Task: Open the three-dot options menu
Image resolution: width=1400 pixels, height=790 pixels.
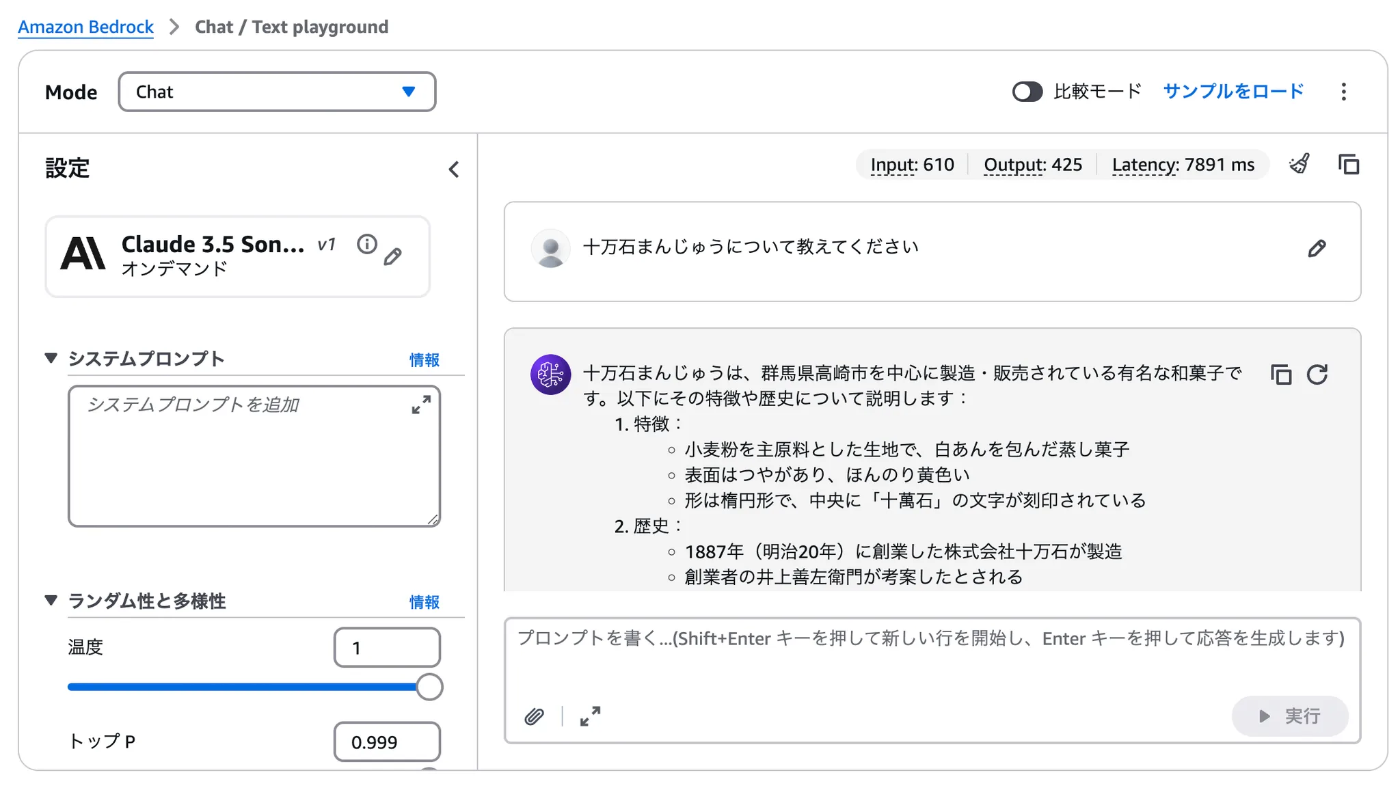Action: click(1344, 92)
